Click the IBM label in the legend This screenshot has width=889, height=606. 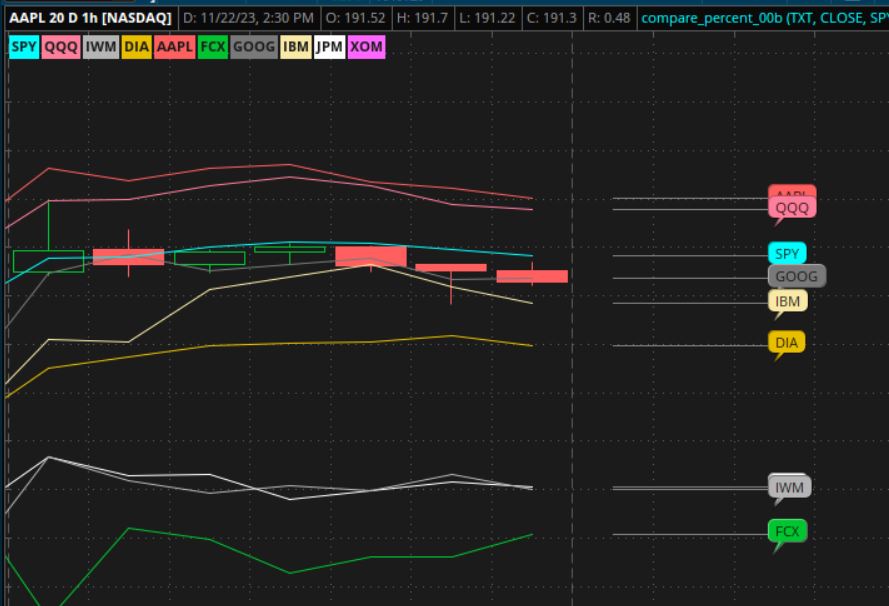tap(296, 46)
